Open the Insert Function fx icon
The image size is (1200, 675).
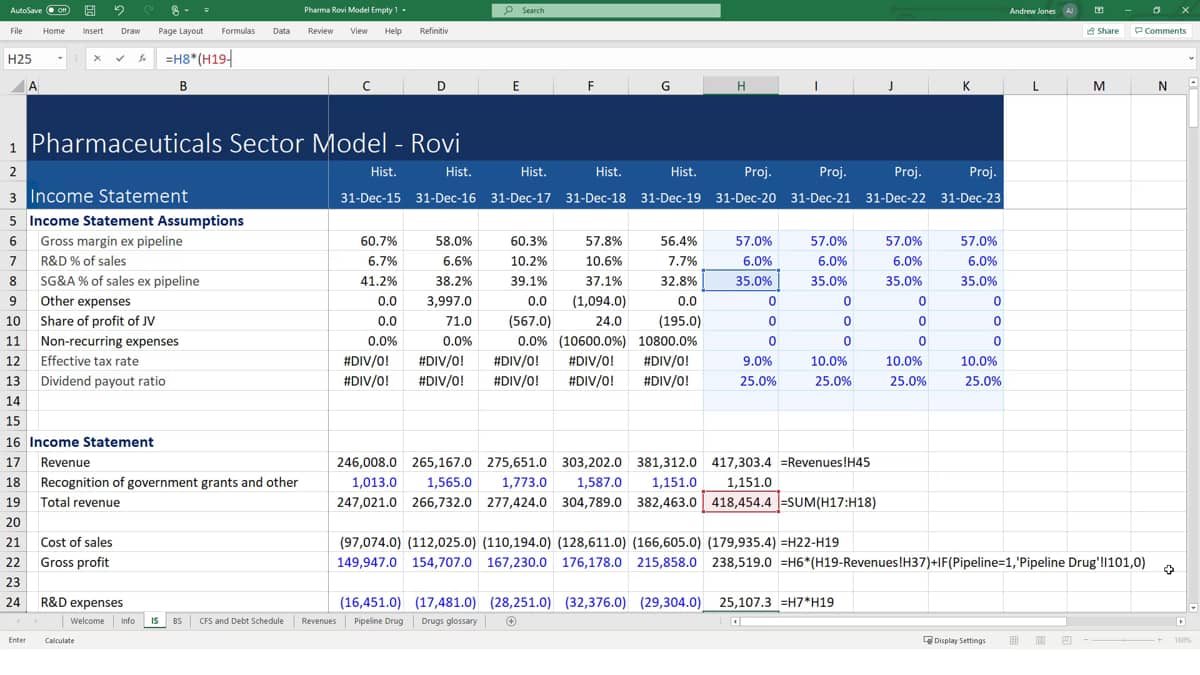[142, 59]
